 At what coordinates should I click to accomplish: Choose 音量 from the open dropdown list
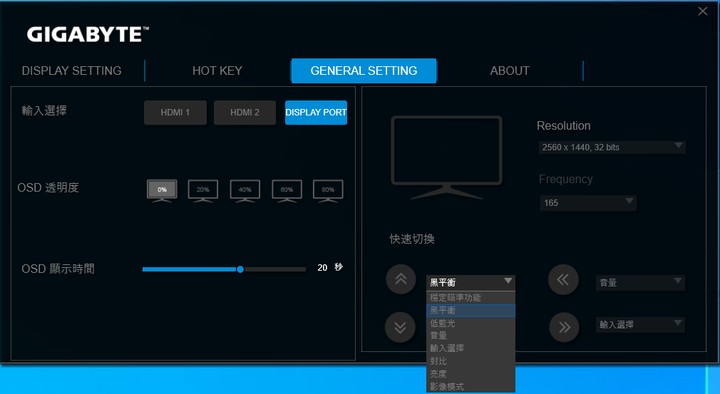(471, 336)
